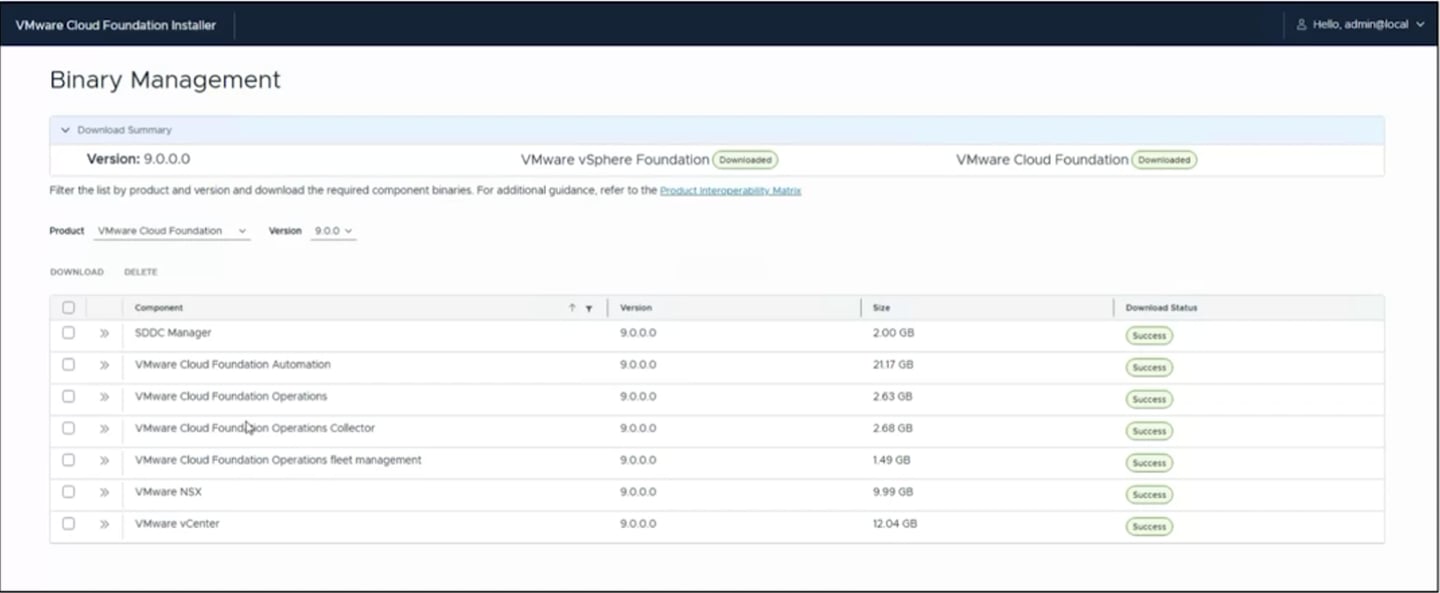Expand details for SDDC Manager row
Screen dimensions: 1440x593
(x=104, y=333)
